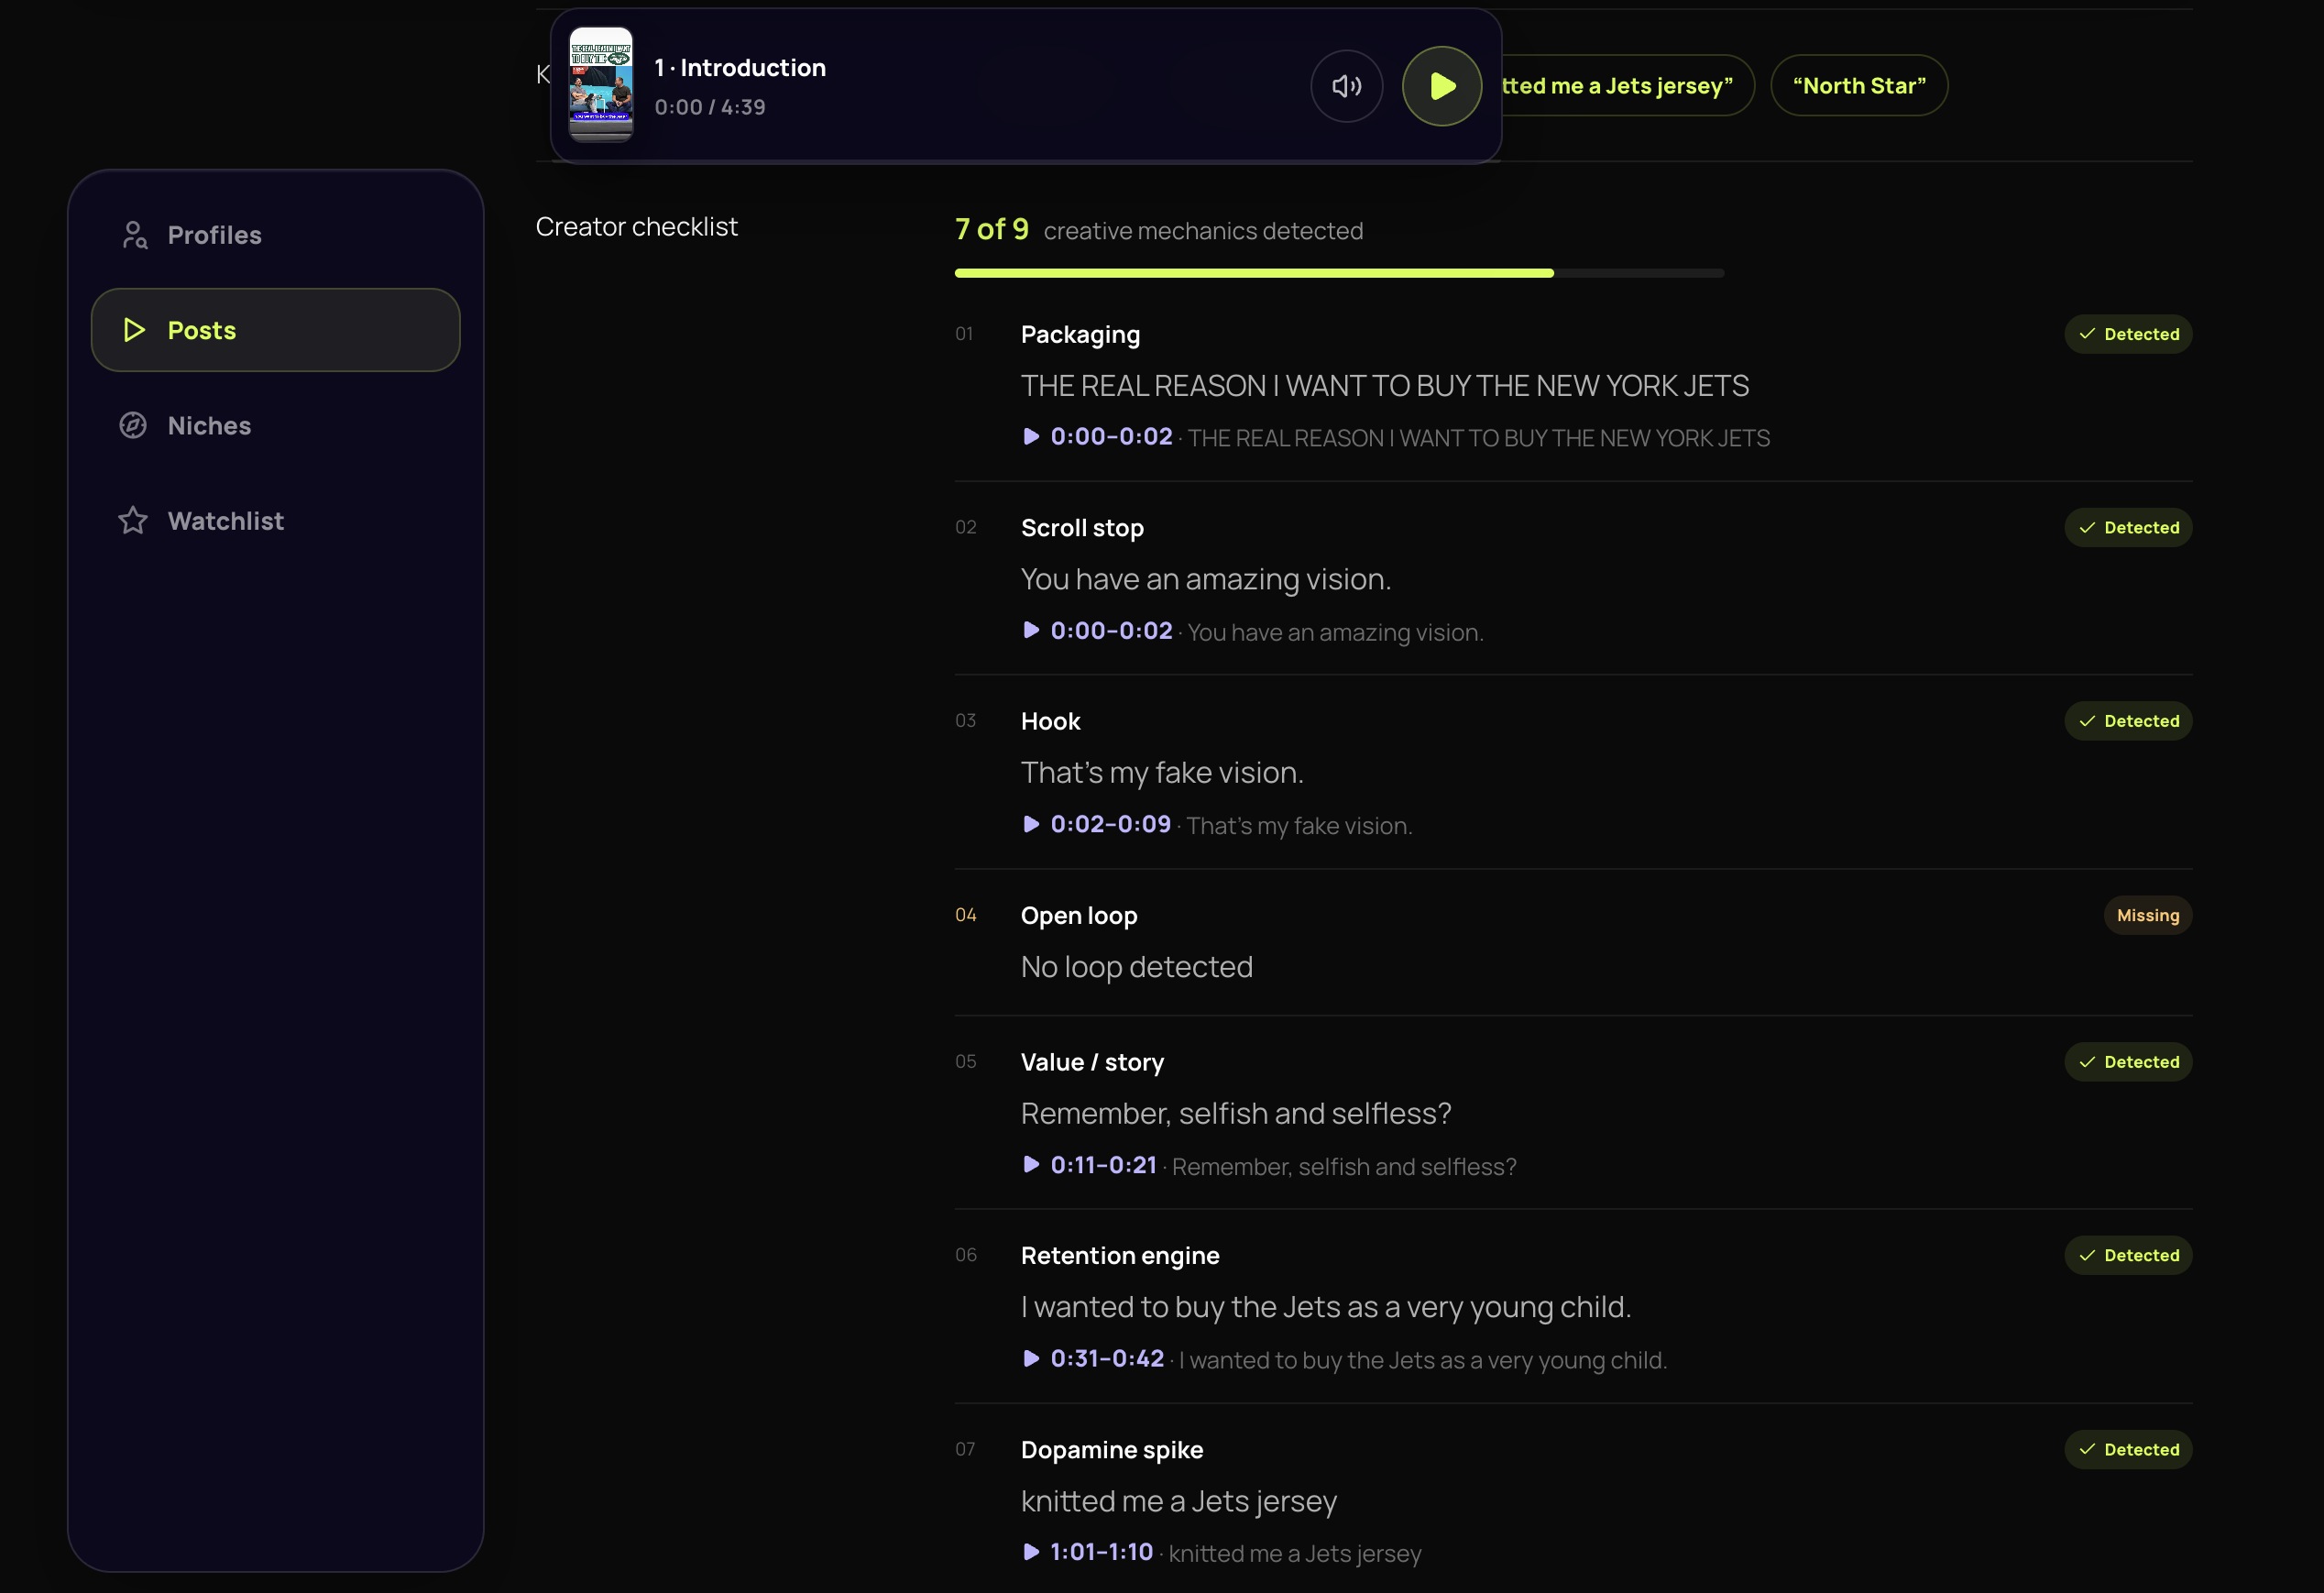Viewport: 2324px width, 1593px height.
Task: Click the Niches compass icon
Action: click(x=133, y=425)
